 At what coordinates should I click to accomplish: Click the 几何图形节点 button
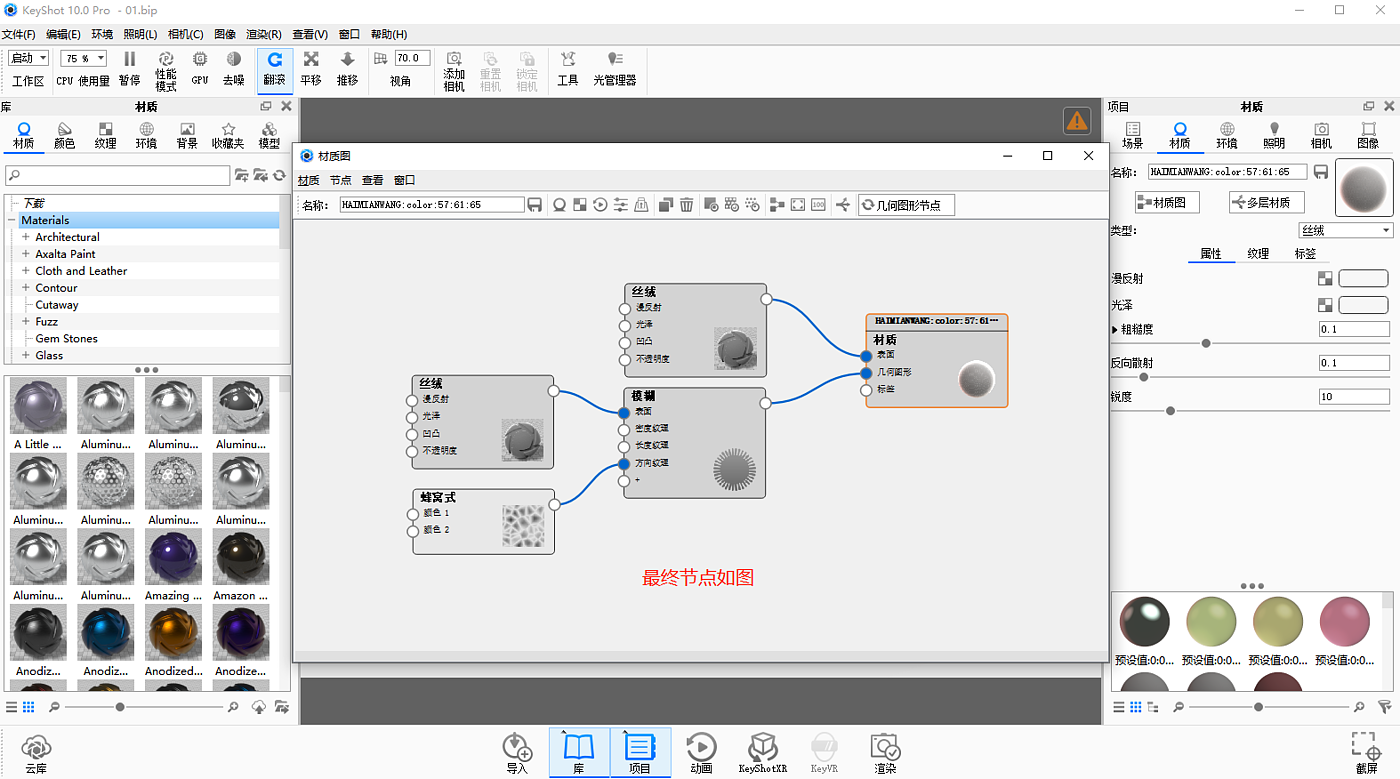pos(906,205)
